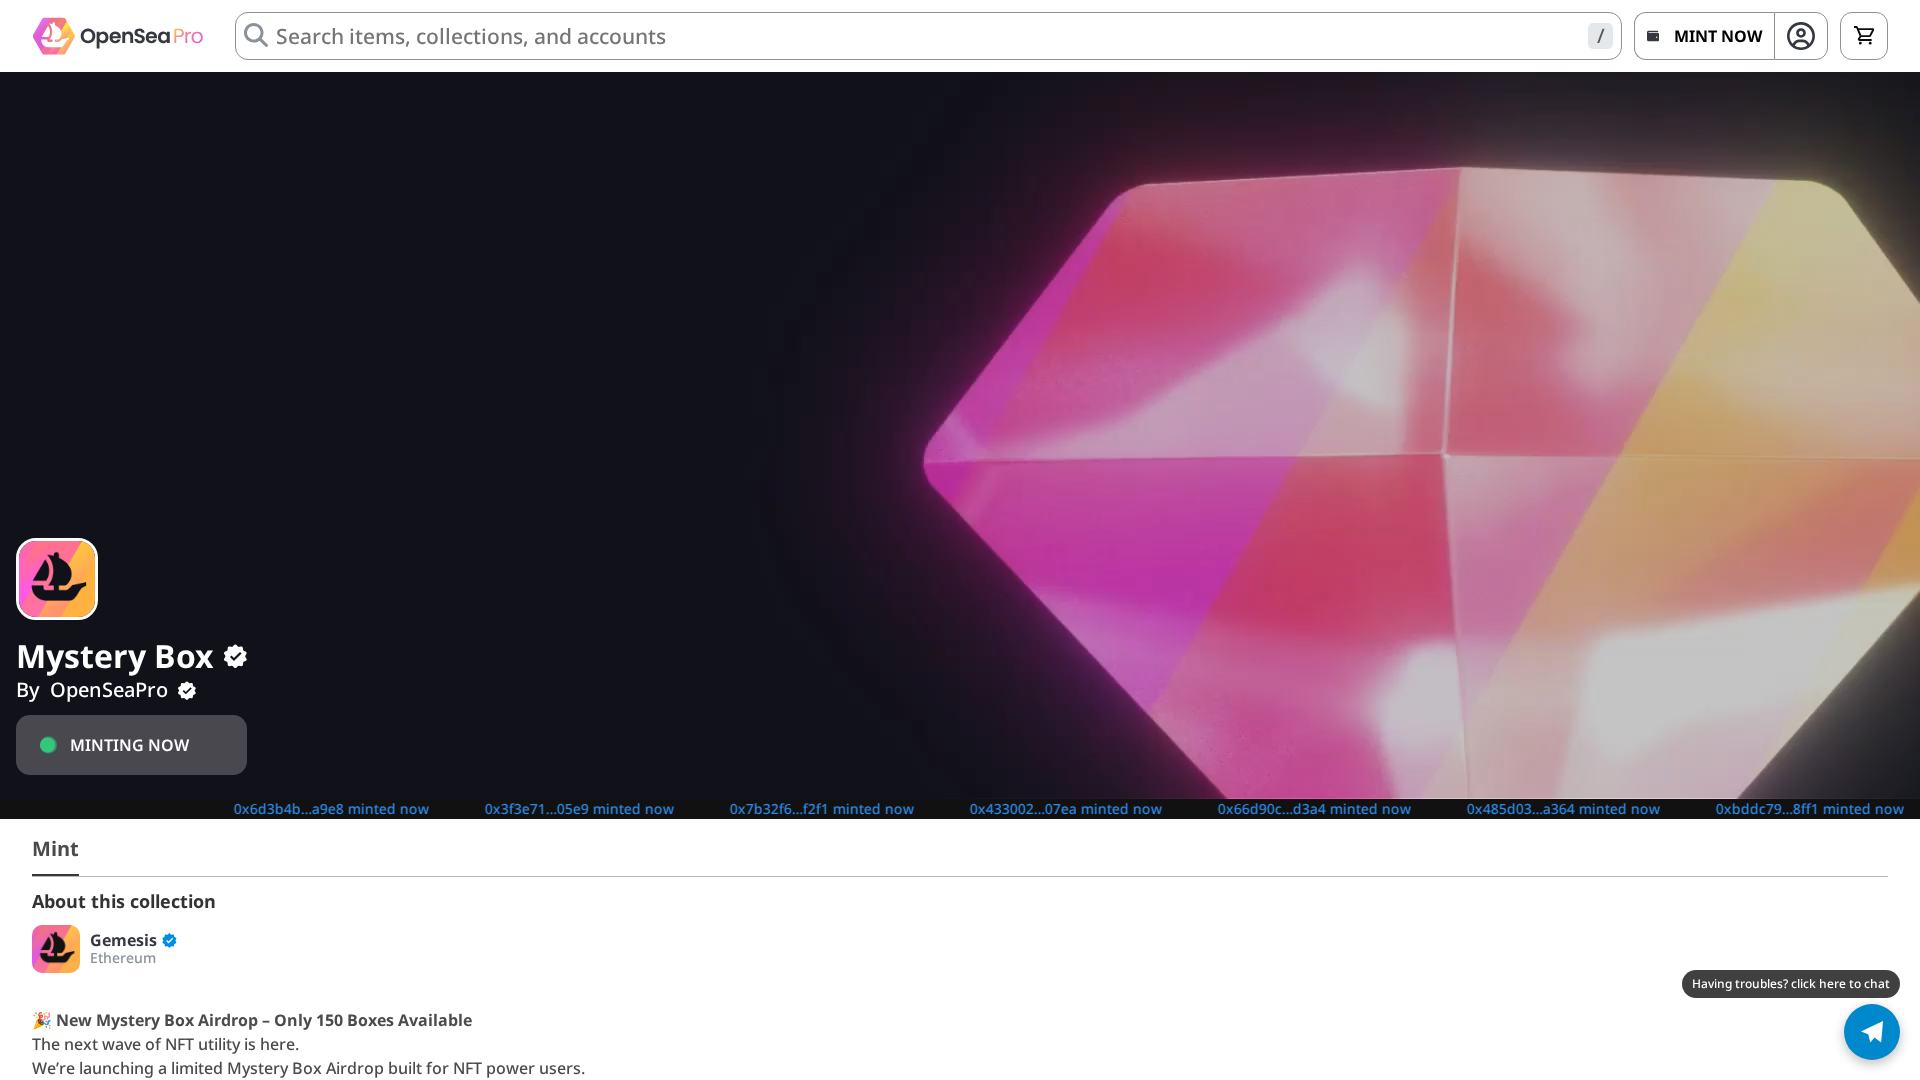Focus the search items and collections field
1920x1080 pixels.
tap(928, 36)
